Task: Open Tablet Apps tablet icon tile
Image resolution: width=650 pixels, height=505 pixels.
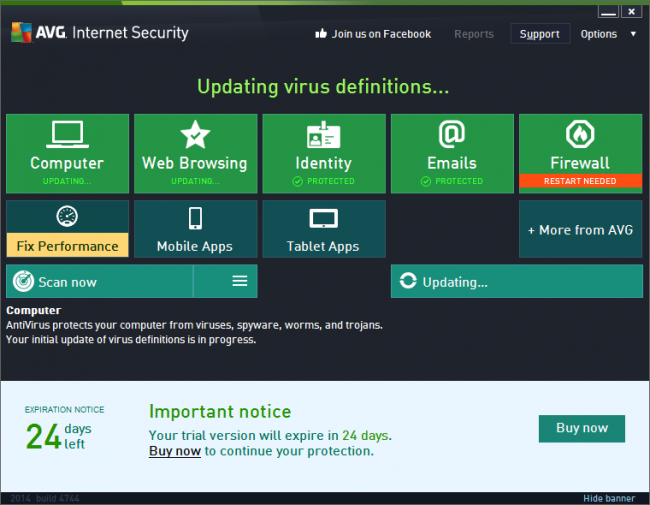Action: 323,229
